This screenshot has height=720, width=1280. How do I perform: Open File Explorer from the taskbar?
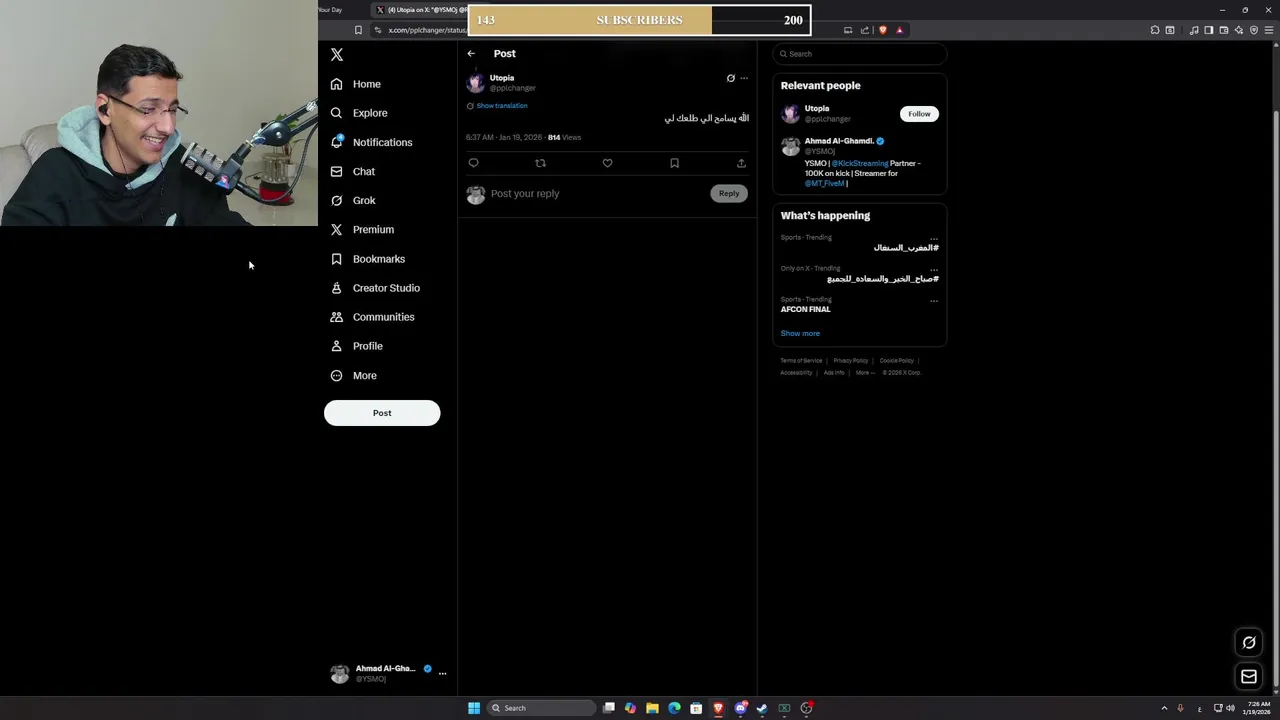pyautogui.click(x=652, y=708)
